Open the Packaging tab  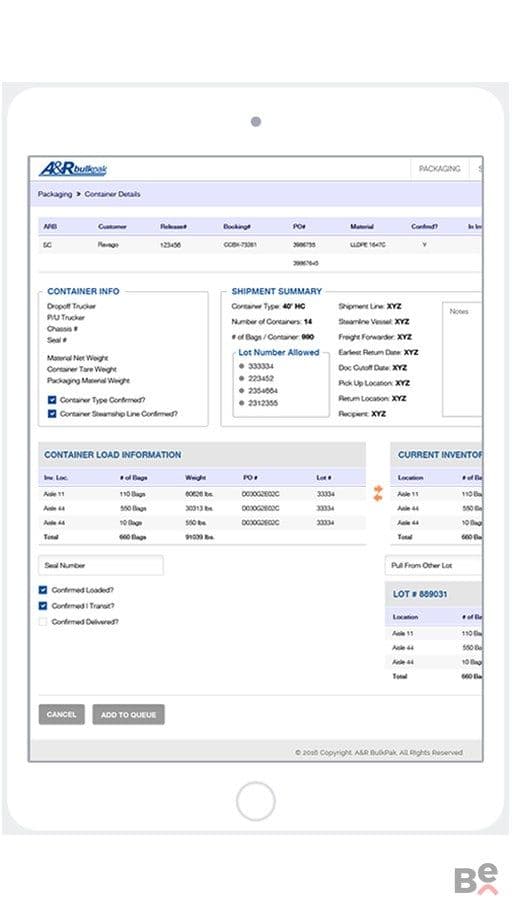tap(440, 169)
